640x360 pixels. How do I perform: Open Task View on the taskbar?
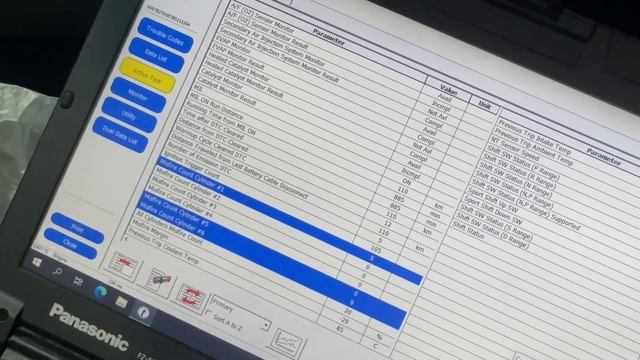(78, 280)
